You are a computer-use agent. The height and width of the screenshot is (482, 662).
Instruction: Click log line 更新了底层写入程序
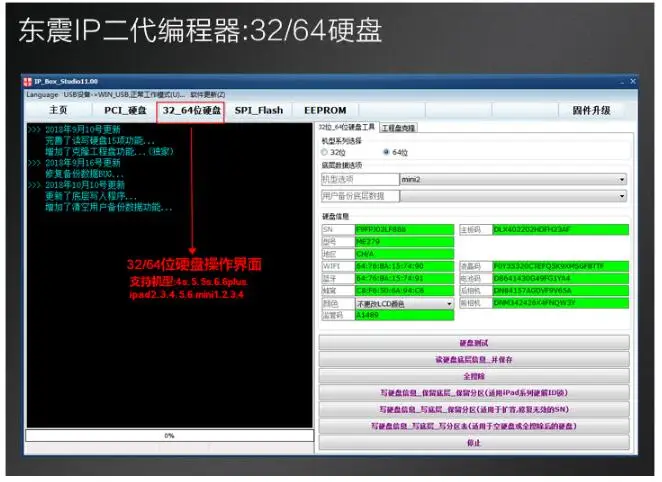coord(91,196)
